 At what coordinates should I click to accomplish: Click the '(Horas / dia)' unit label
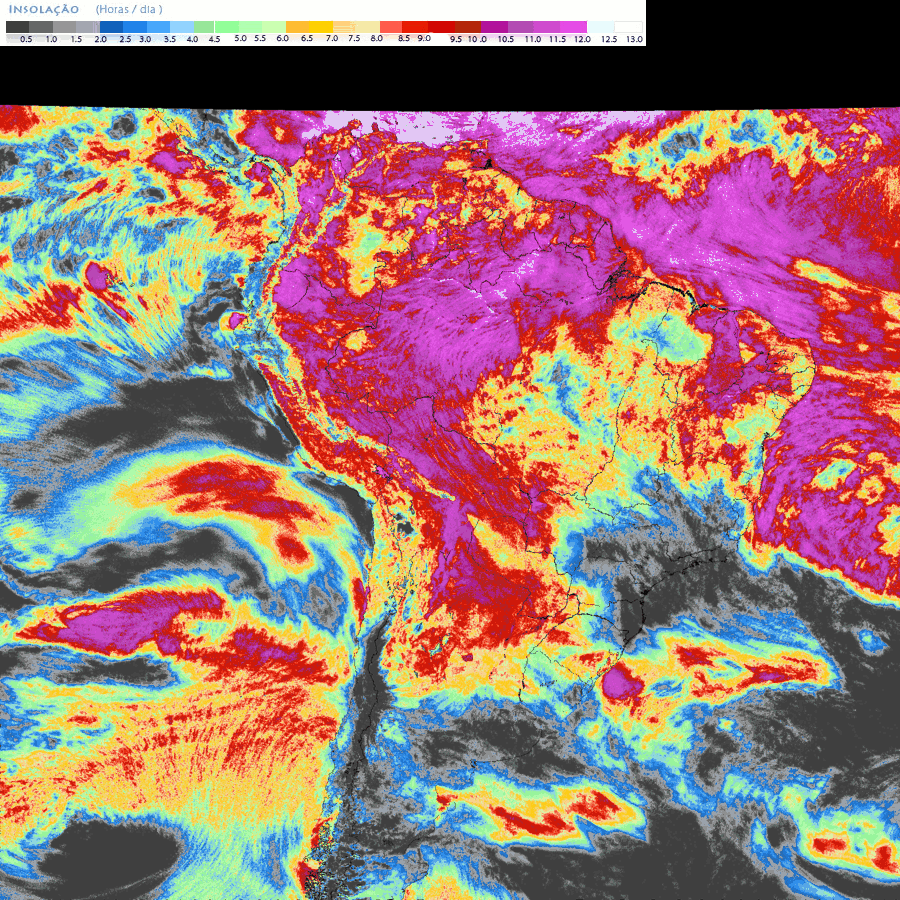(129, 9)
